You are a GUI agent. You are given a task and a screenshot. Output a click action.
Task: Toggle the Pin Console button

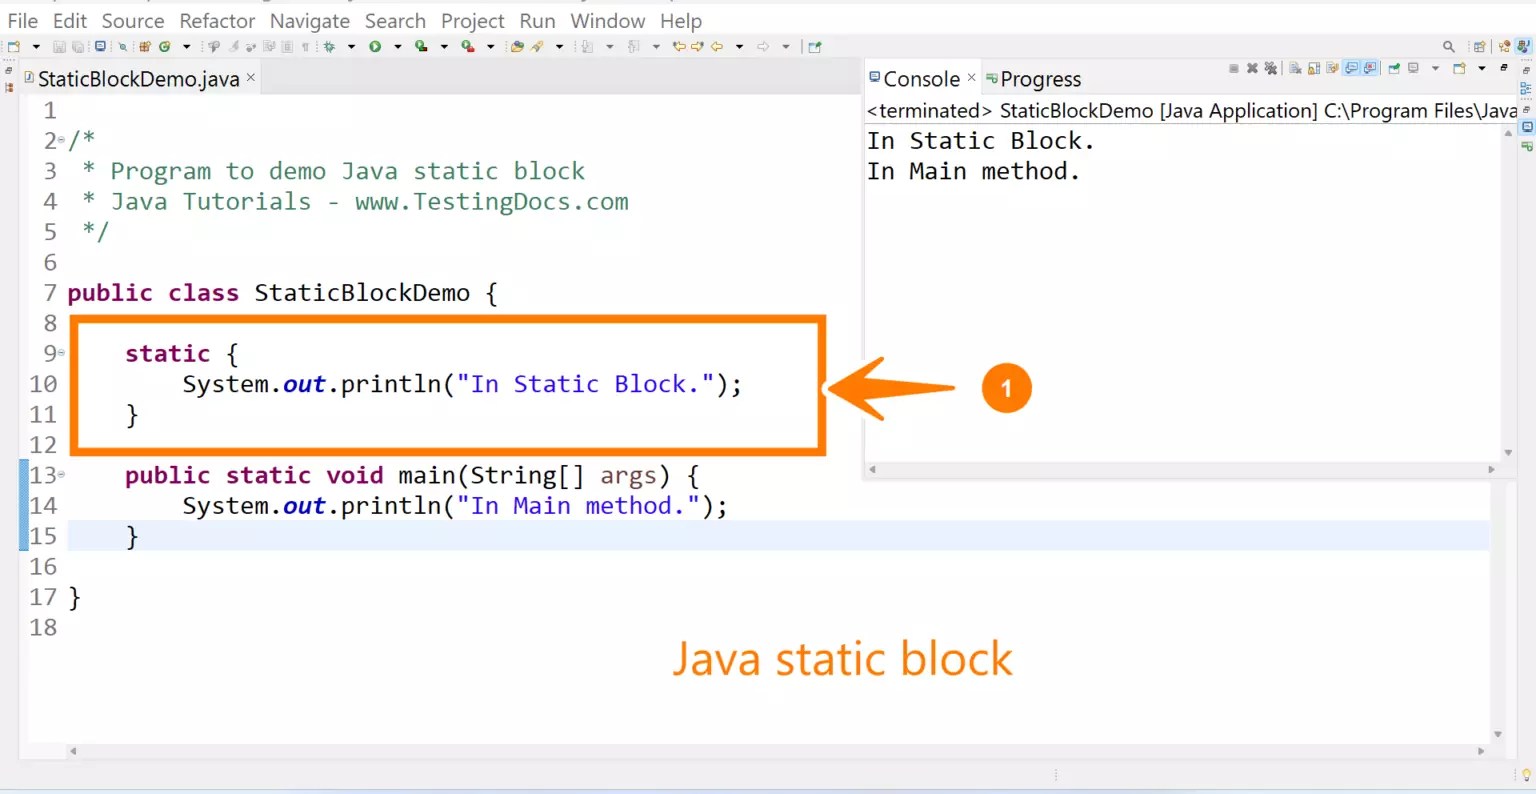pyautogui.click(x=1394, y=68)
